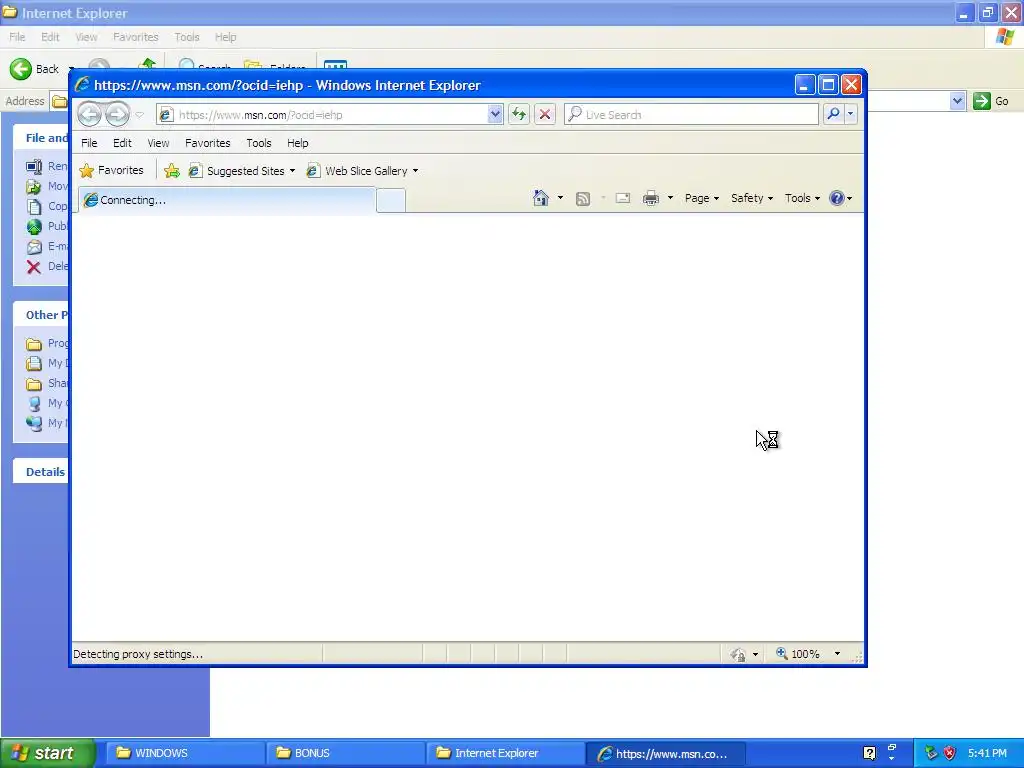This screenshot has width=1024, height=768.
Task: Click the taskbar clock 5:41 PM
Action: tap(987, 753)
